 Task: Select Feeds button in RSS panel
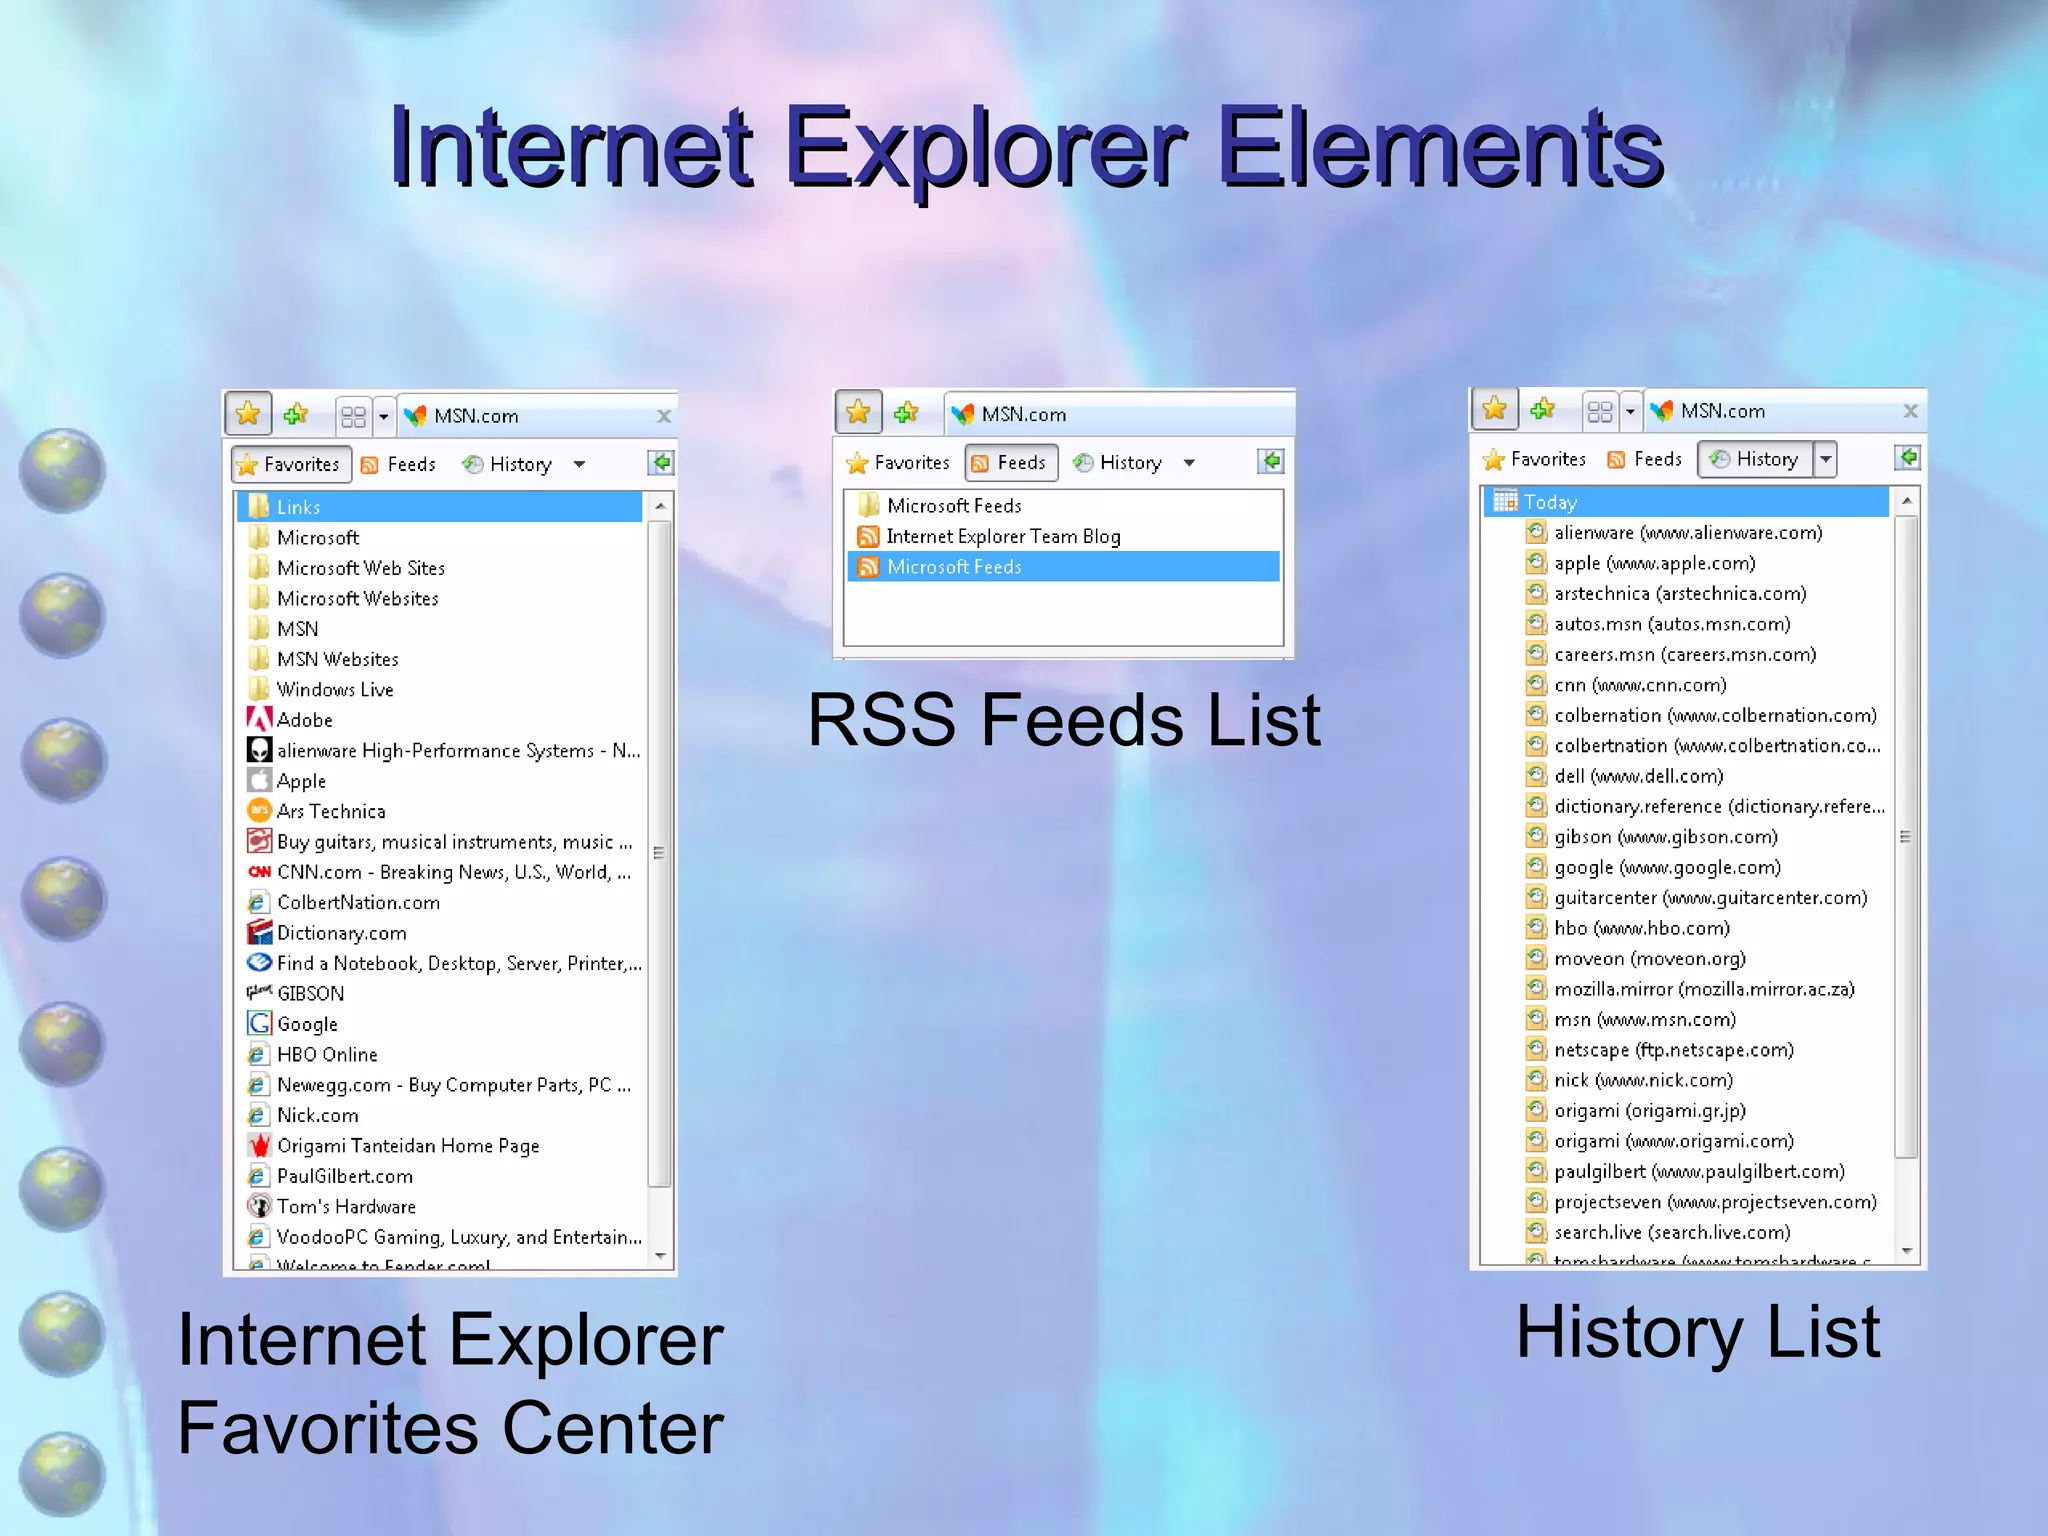point(1011,462)
